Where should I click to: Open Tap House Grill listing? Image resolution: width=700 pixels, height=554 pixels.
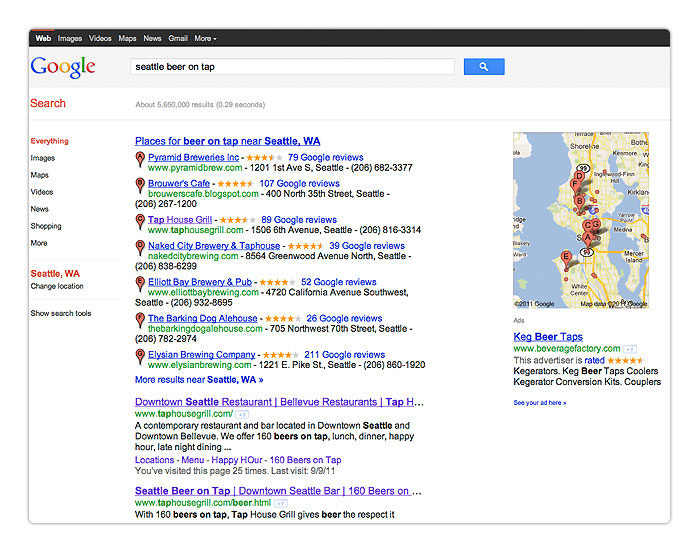click(x=180, y=220)
